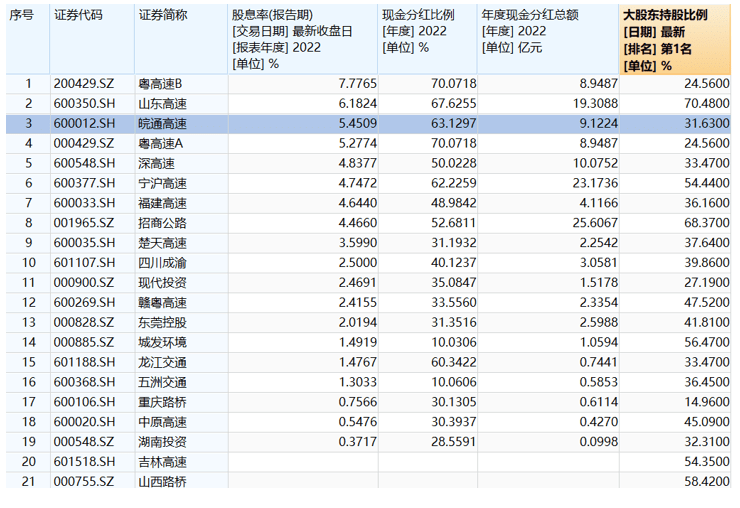
Task: Select stock code 601107.SH
Action: [x=84, y=262]
